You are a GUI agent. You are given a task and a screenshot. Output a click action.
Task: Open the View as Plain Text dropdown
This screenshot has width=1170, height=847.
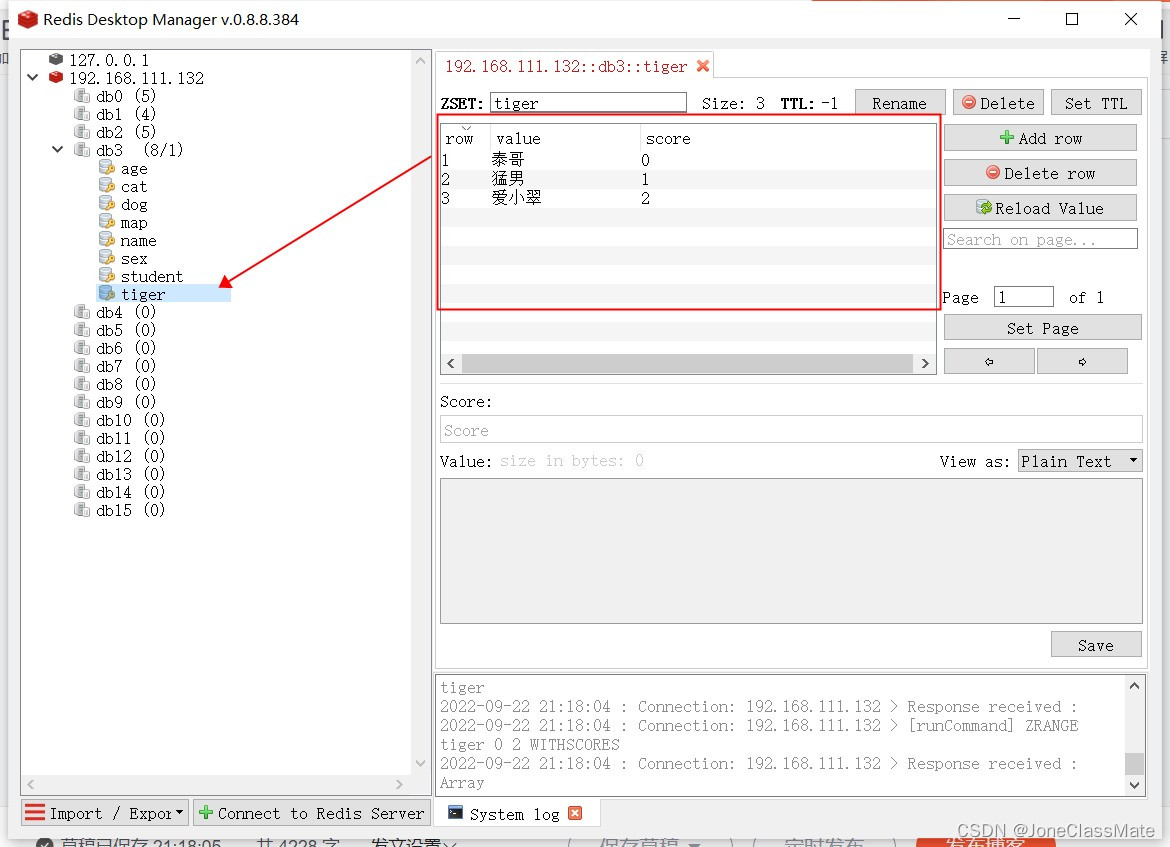pyautogui.click(x=1080, y=461)
